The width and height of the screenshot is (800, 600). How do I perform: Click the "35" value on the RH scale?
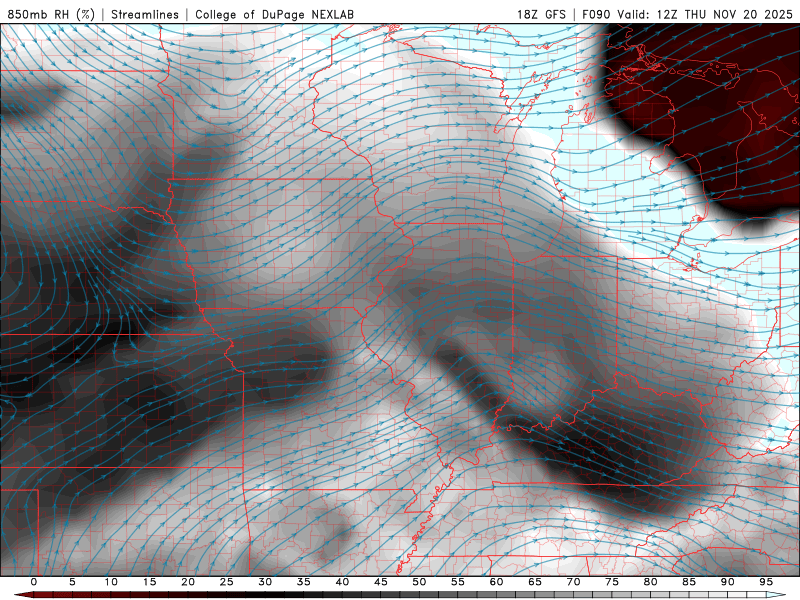point(304,582)
